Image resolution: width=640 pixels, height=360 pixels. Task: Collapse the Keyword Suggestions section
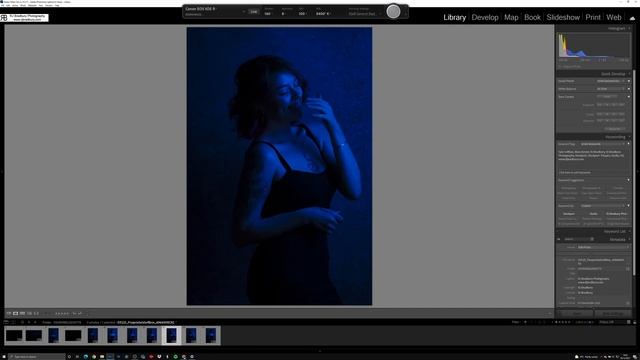(628, 180)
